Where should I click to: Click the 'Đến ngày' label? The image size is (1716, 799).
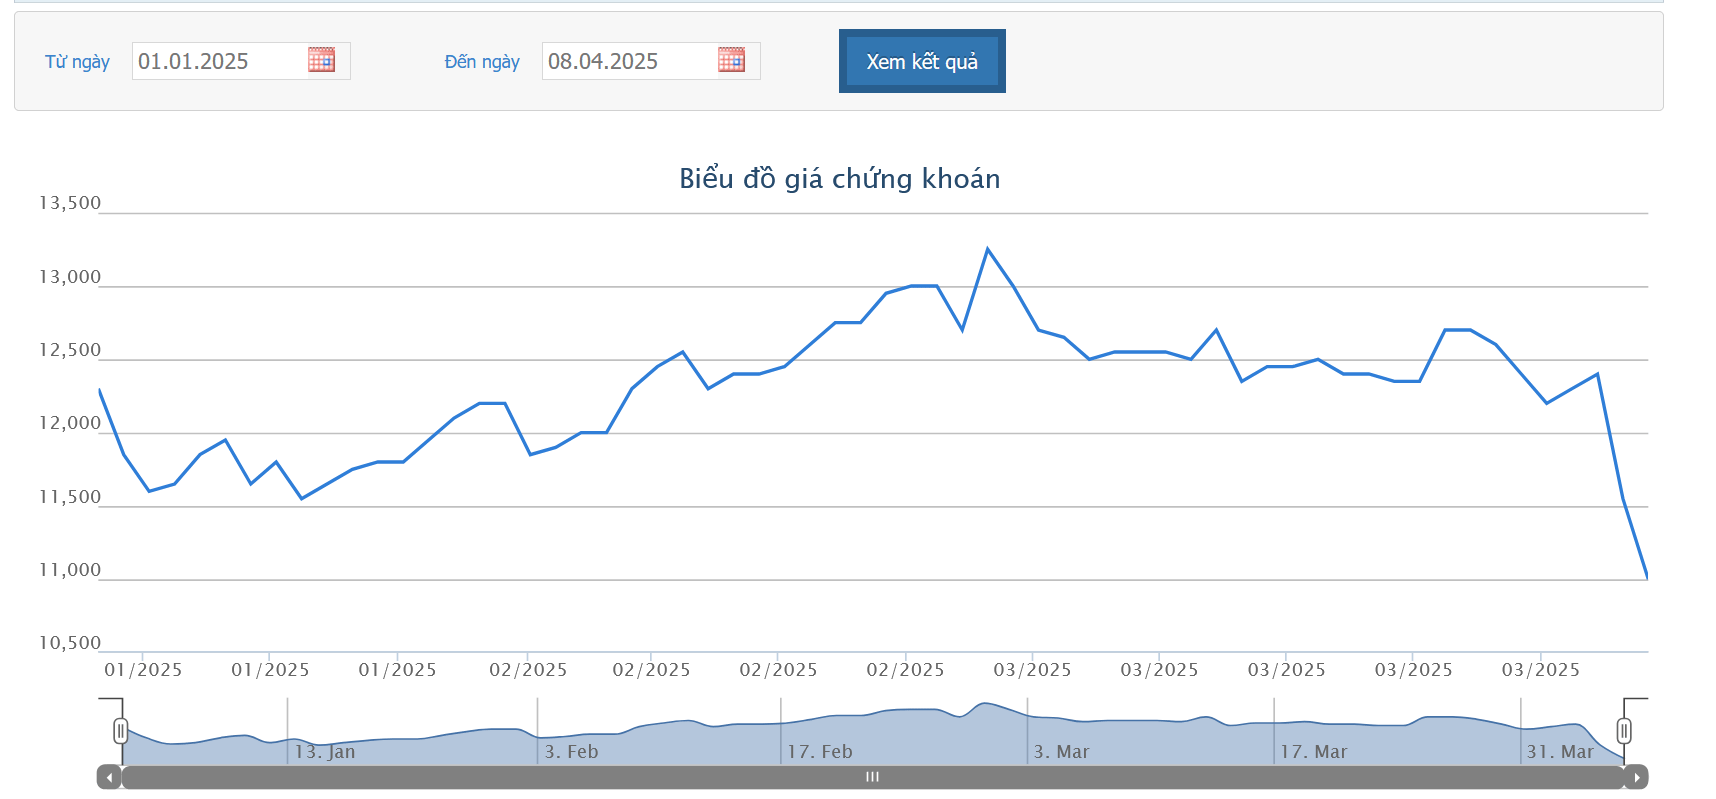point(482,62)
